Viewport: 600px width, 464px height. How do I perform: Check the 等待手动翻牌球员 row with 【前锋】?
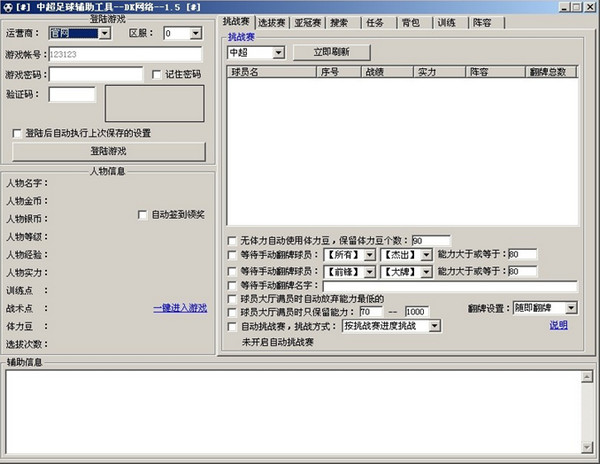[x=232, y=271]
